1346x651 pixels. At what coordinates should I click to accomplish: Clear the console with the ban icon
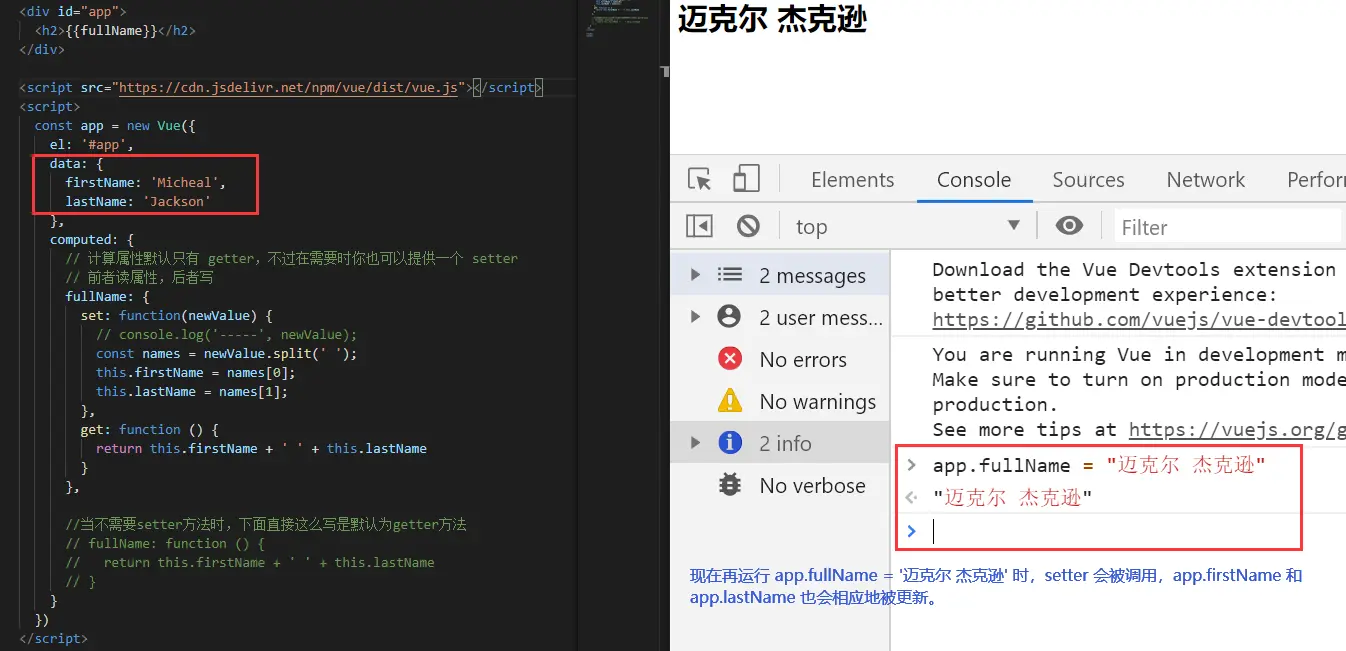tap(748, 226)
